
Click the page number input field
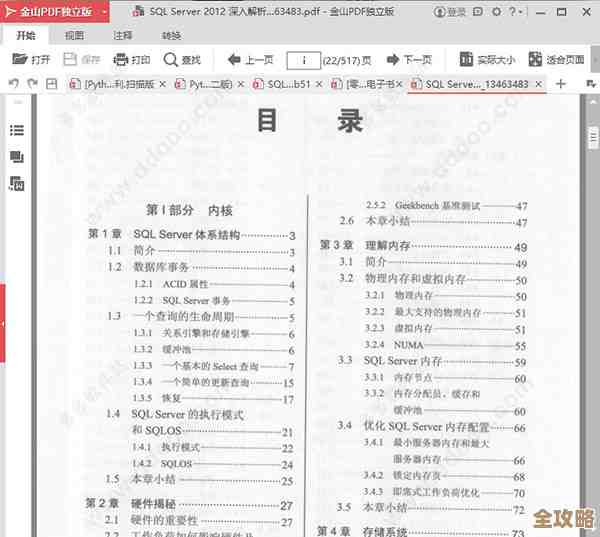pos(303,60)
